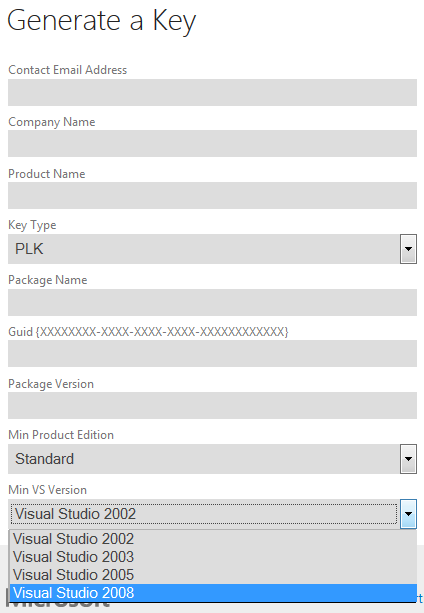Screen dimensions: 424x613
Task: Click the Package Name text field
Action: (212, 302)
